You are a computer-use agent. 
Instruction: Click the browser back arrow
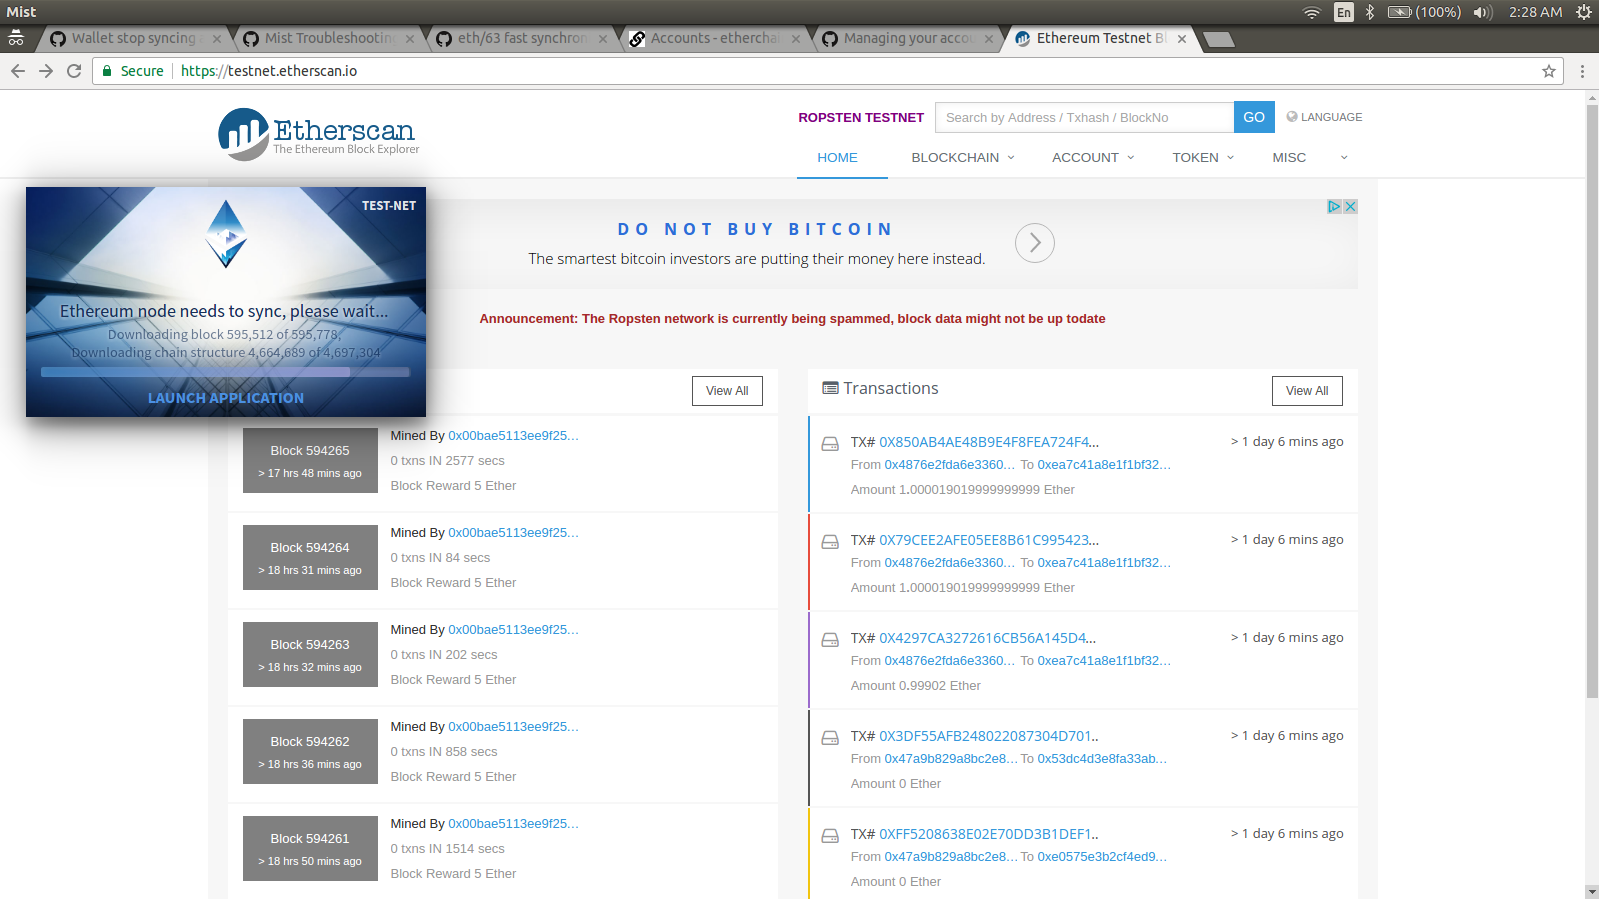point(18,71)
